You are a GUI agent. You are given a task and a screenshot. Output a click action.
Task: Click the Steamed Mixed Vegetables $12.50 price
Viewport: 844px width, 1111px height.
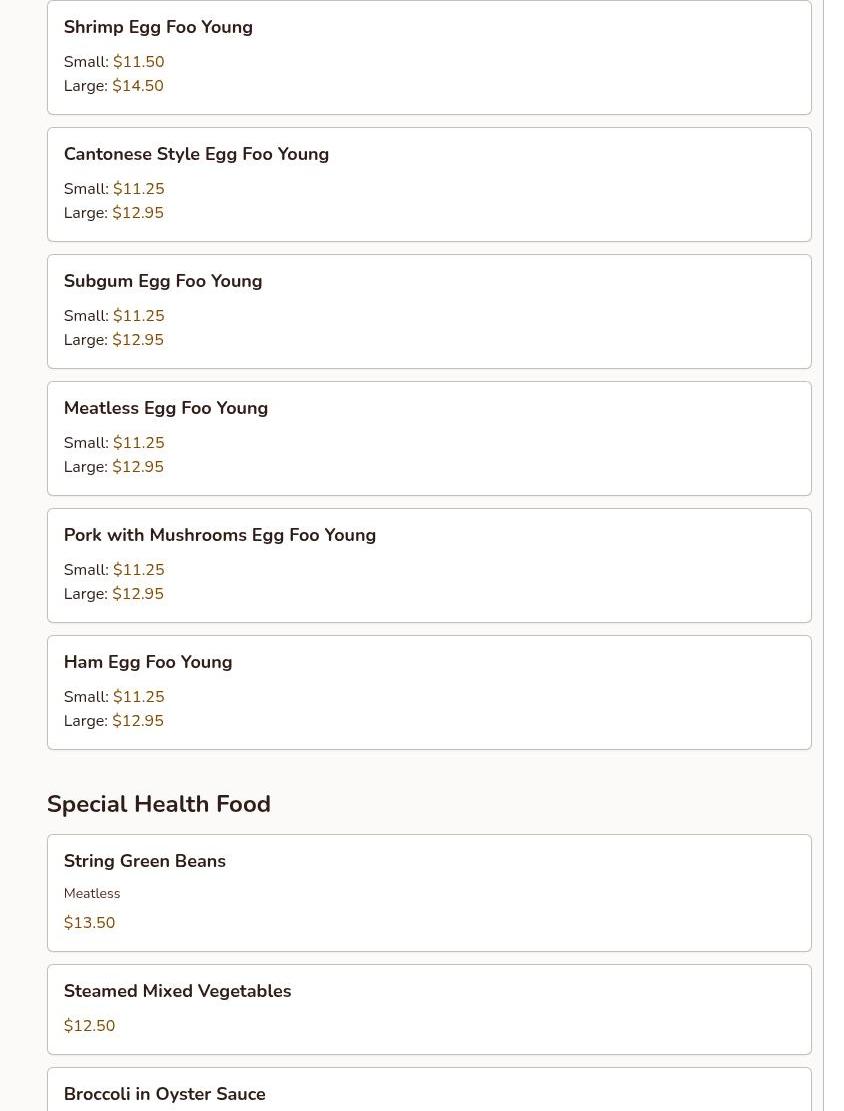tap(89, 1026)
